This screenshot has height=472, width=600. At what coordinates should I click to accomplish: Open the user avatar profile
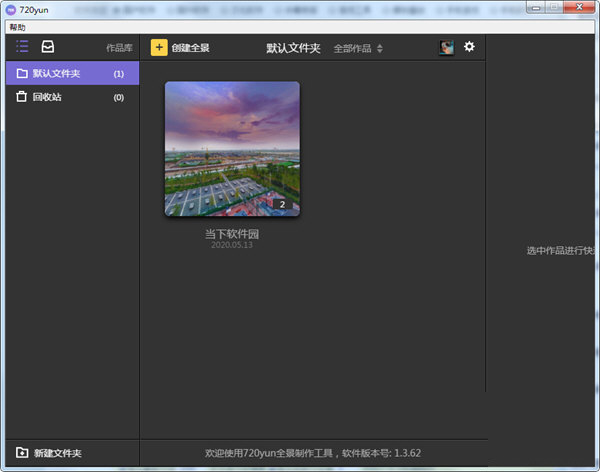(x=446, y=47)
